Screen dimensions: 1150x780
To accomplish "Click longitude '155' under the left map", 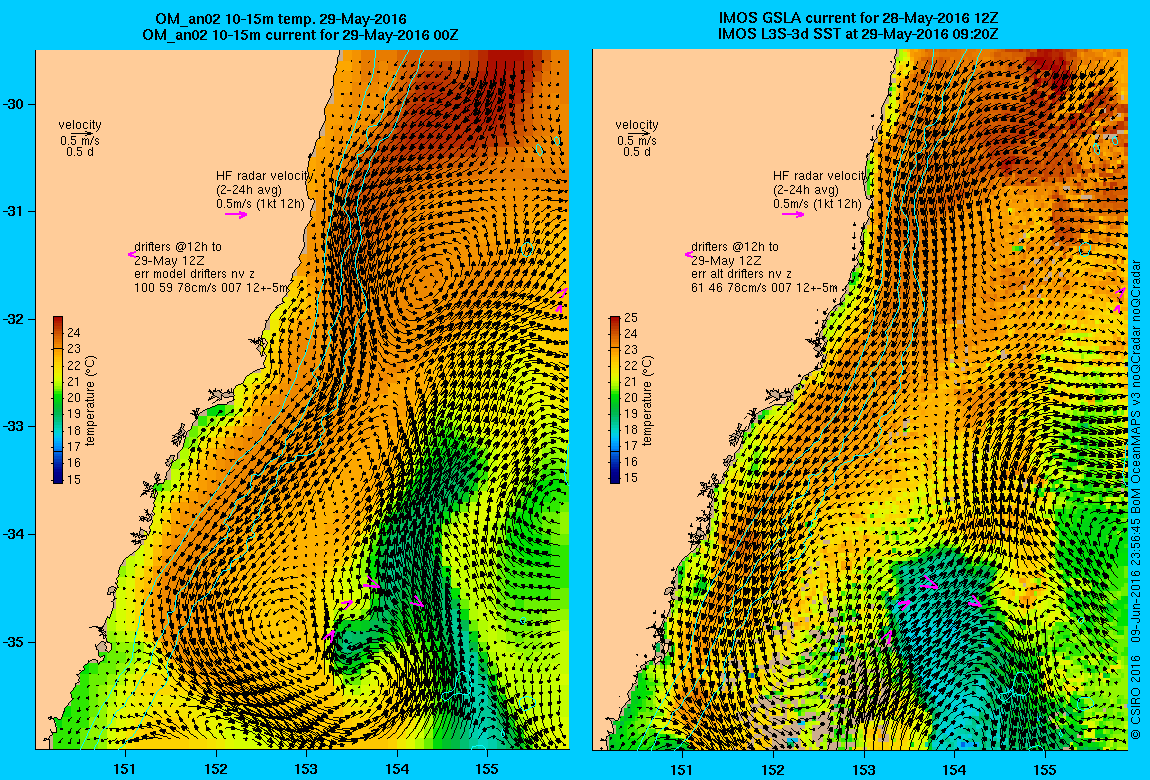I will point(487,769).
